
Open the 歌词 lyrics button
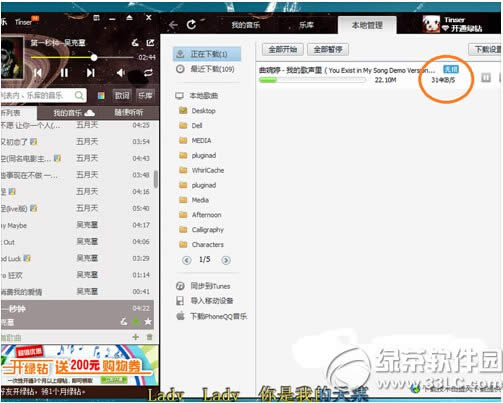click(122, 96)
